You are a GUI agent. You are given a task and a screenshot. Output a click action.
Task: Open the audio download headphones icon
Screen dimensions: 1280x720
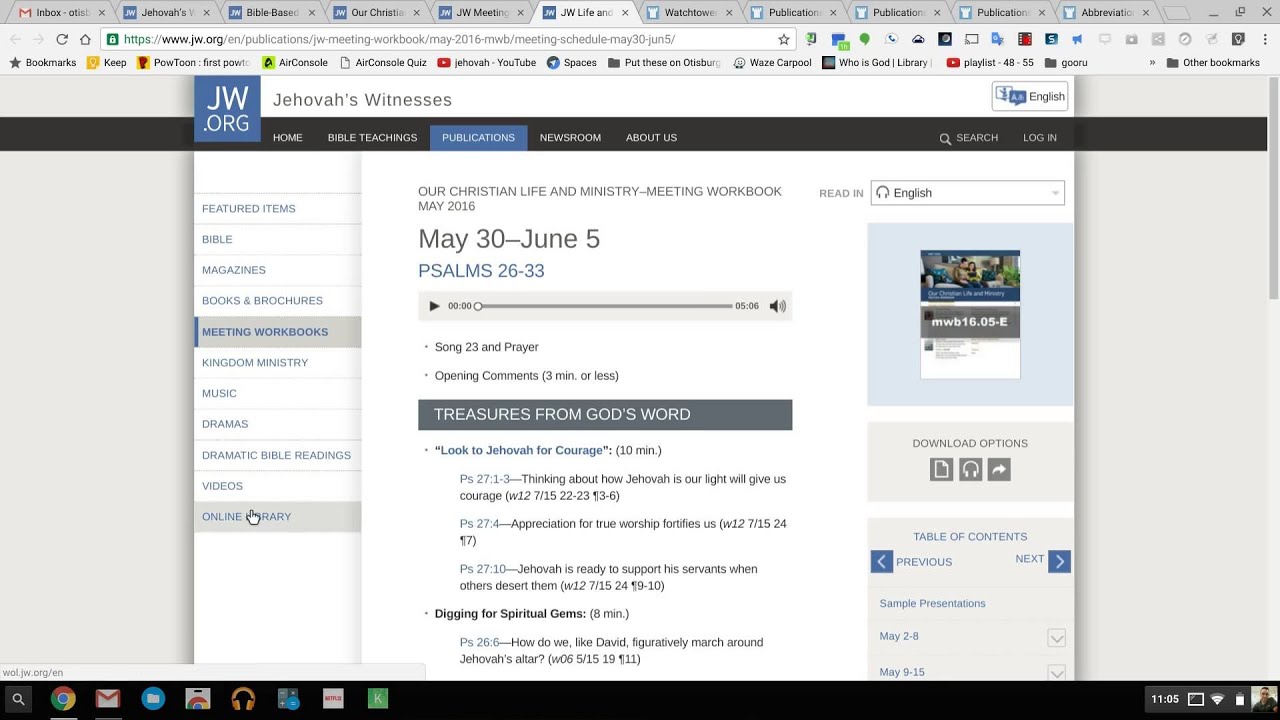pos(970,470)
